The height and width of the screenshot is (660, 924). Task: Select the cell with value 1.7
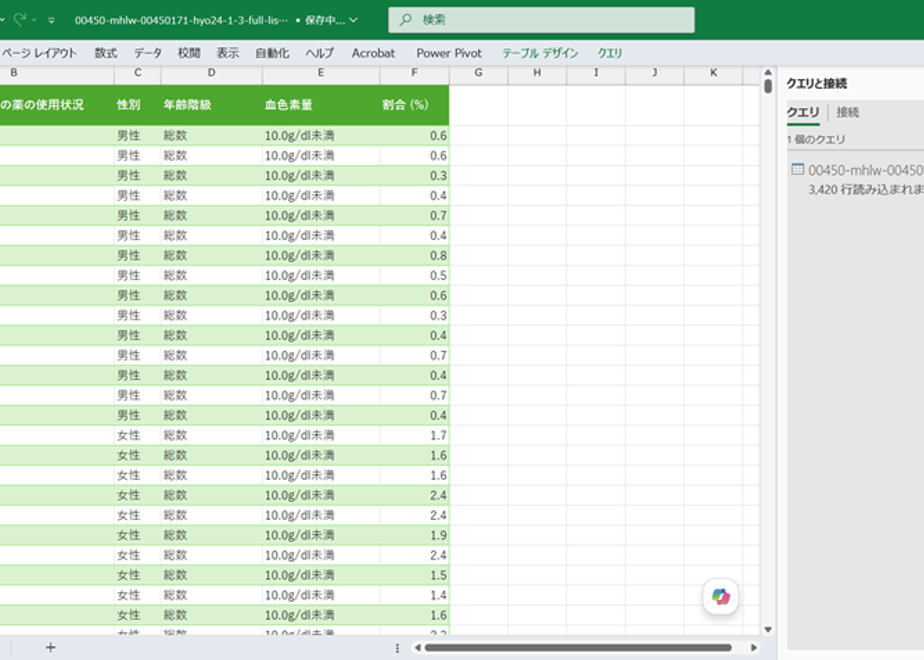(414, 435)
